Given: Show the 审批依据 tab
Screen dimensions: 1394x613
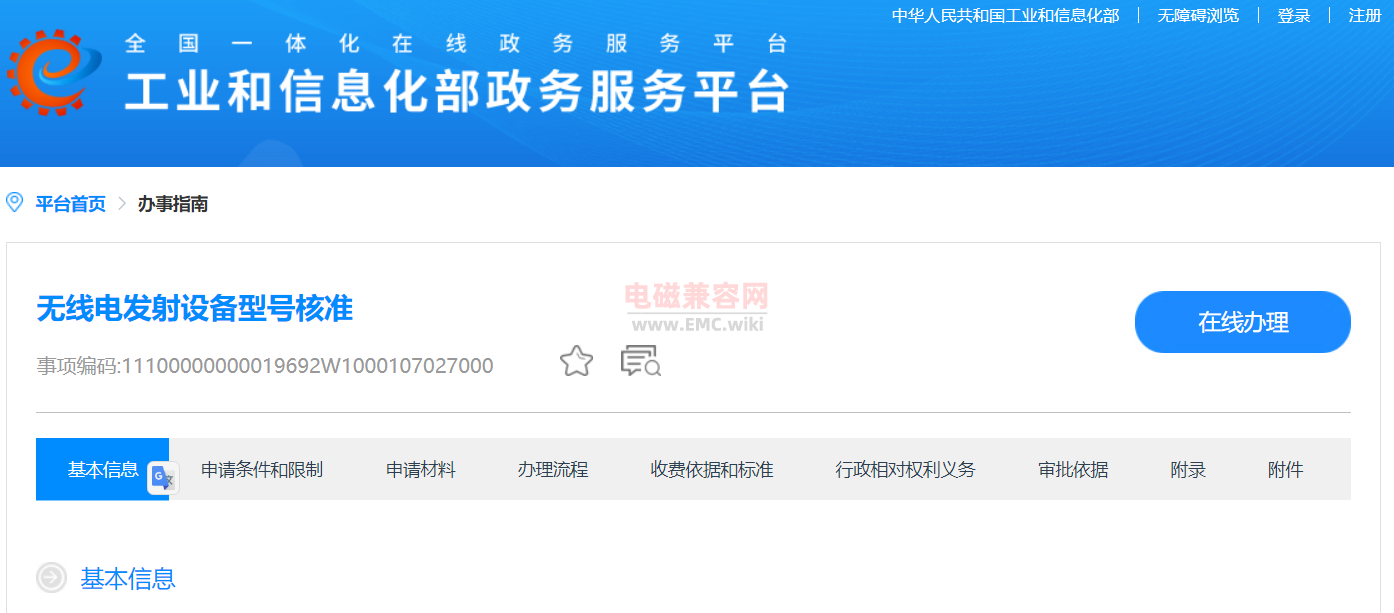Looking at the screenshot, I should pyautogui.click(x=1073, y=469).
